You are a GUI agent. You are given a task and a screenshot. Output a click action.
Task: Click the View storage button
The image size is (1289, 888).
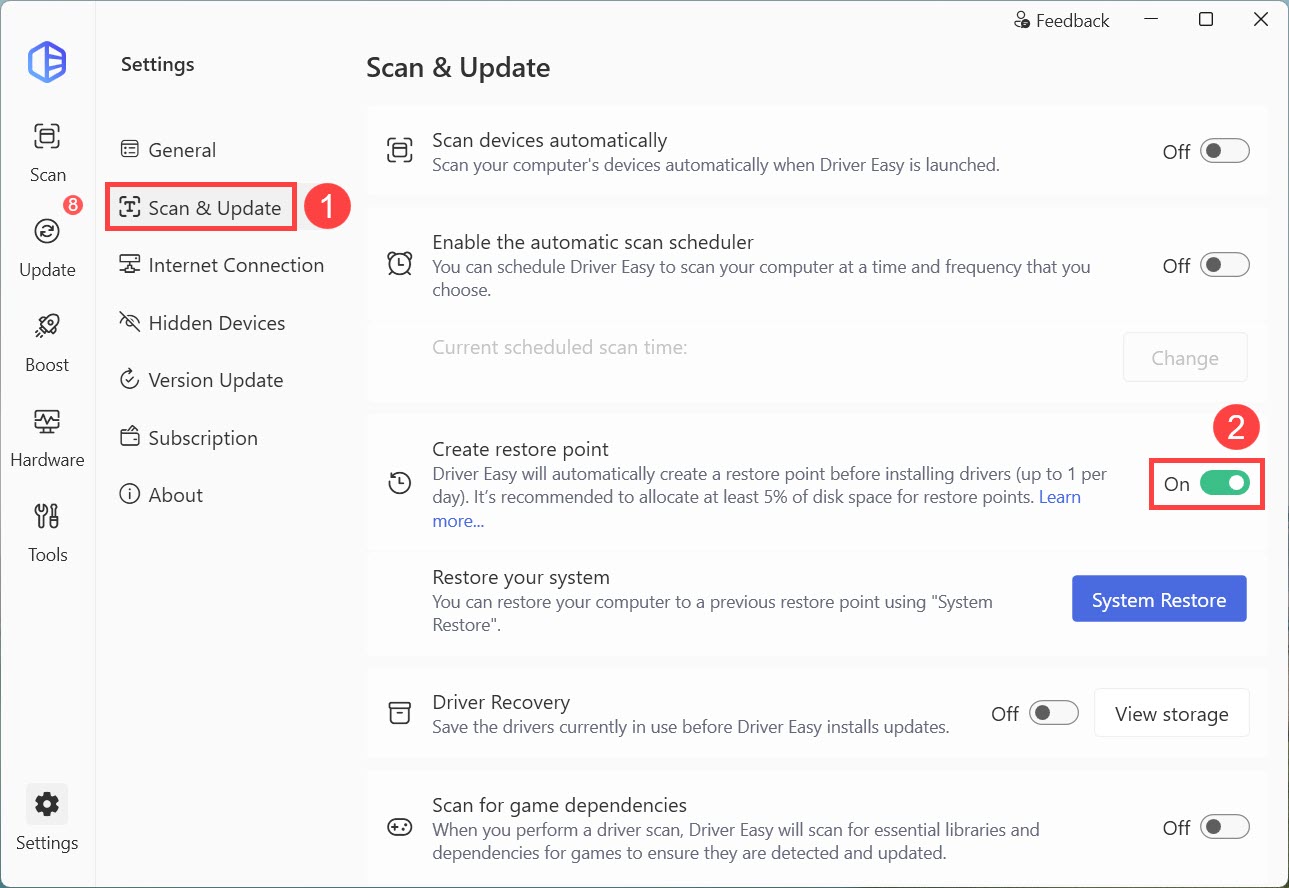(x=1172, y=713)
